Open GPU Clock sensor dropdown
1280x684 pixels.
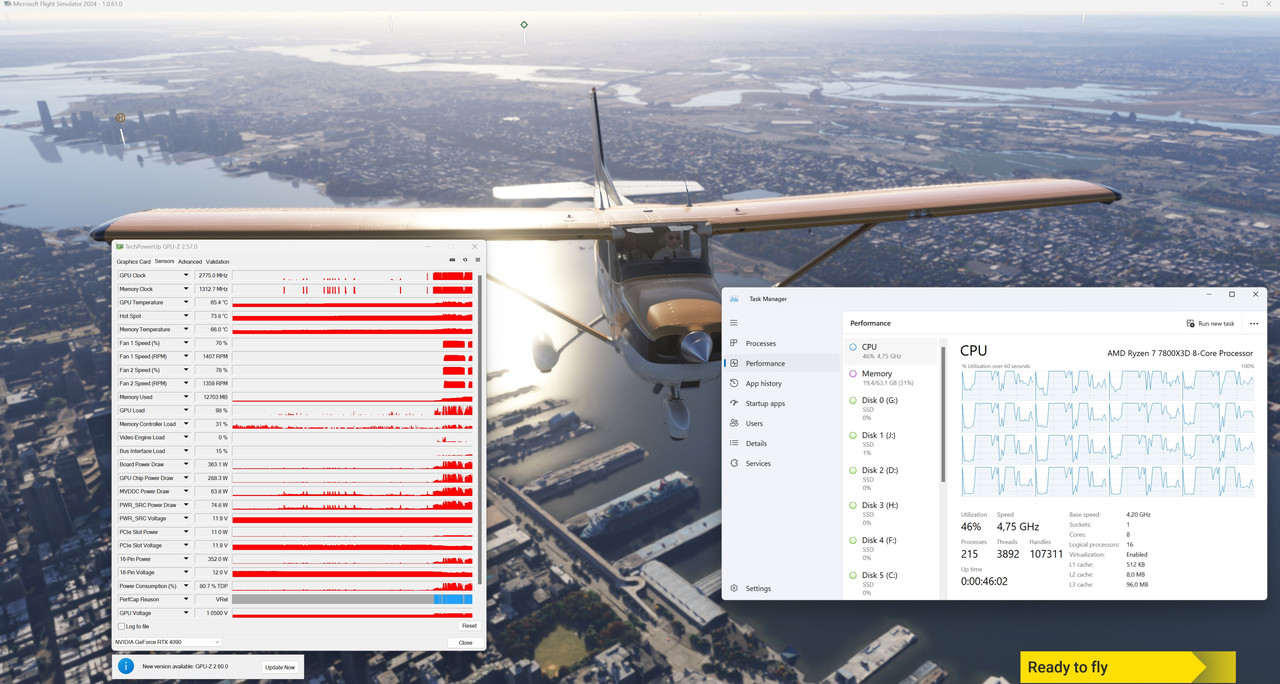(185, 275)
